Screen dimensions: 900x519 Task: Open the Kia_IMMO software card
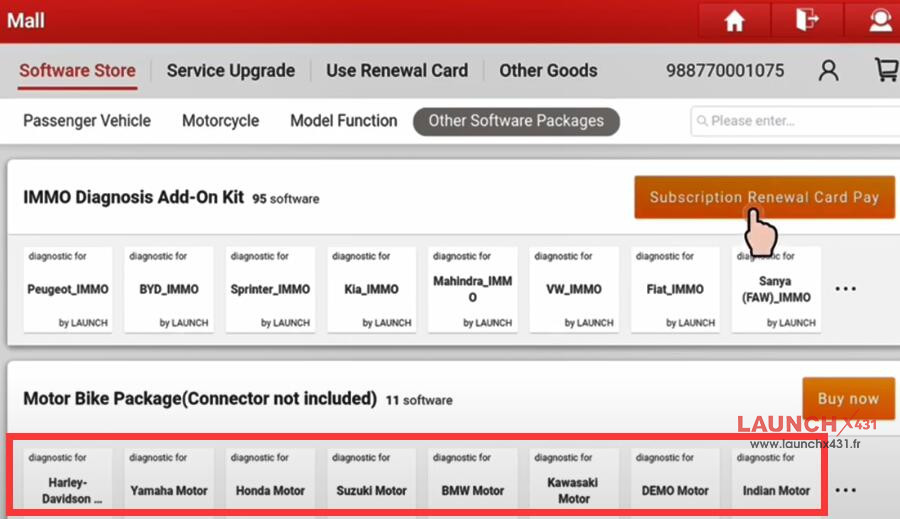(x=371, y=289)
